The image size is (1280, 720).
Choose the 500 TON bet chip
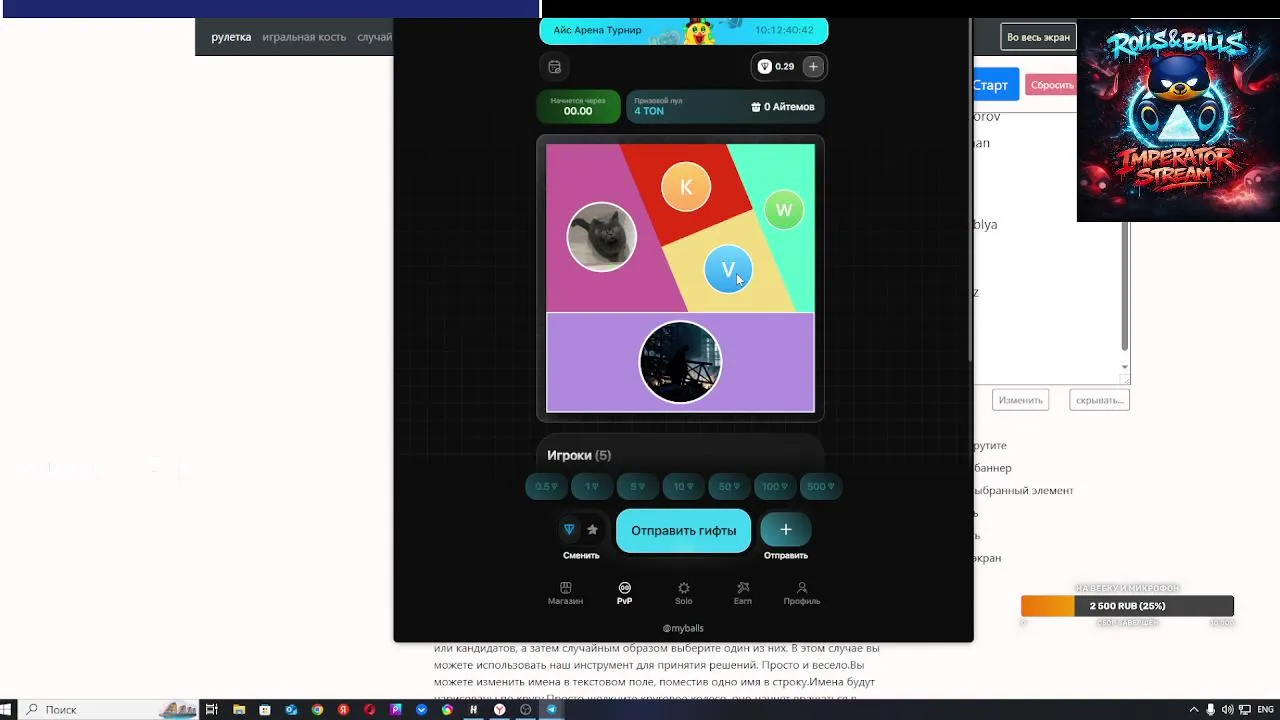pos(821,487)
